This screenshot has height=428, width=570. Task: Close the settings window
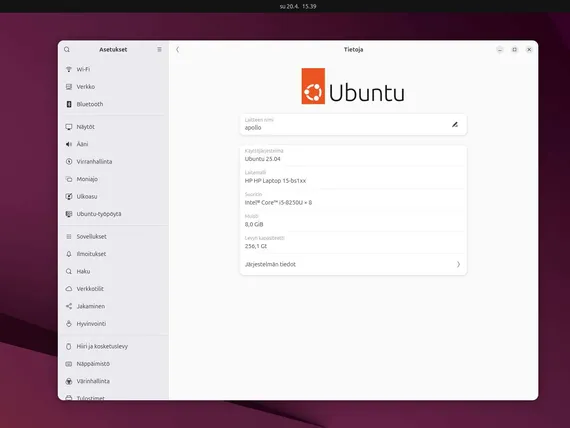[529, 49]
